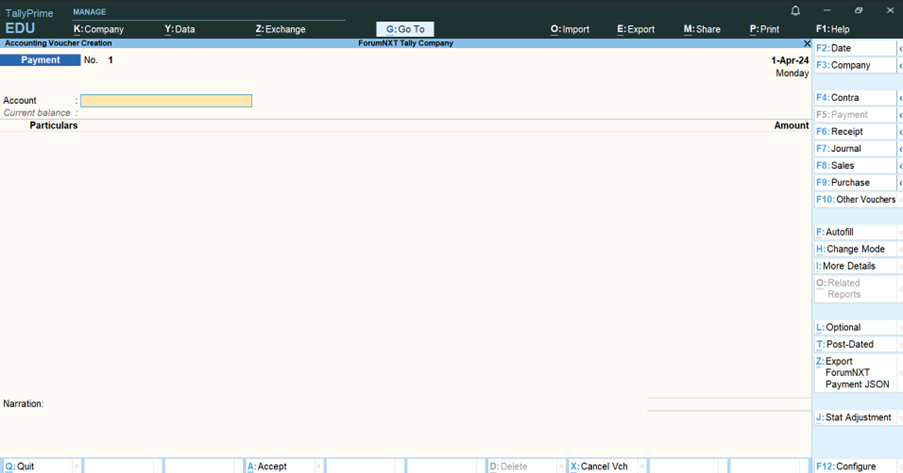903x473 pixels.
Task: Click H: Change Mode option
Action: [855, 249]
